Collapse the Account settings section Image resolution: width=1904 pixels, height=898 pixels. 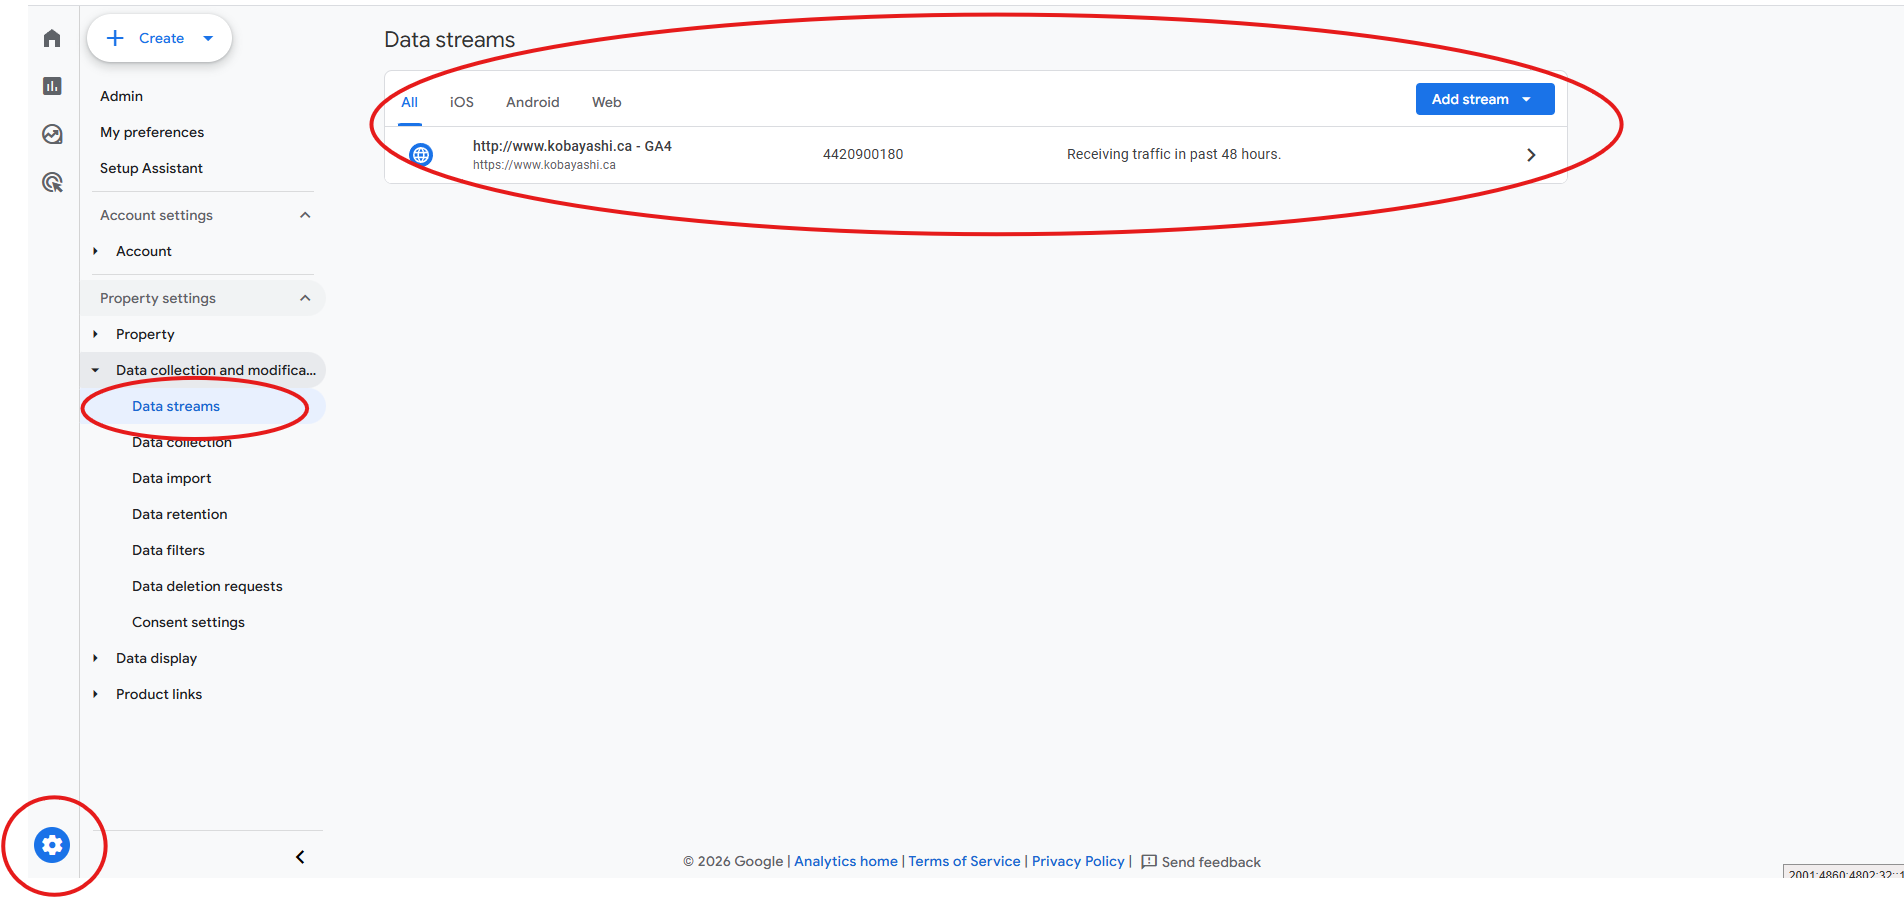tap(305, 215)
